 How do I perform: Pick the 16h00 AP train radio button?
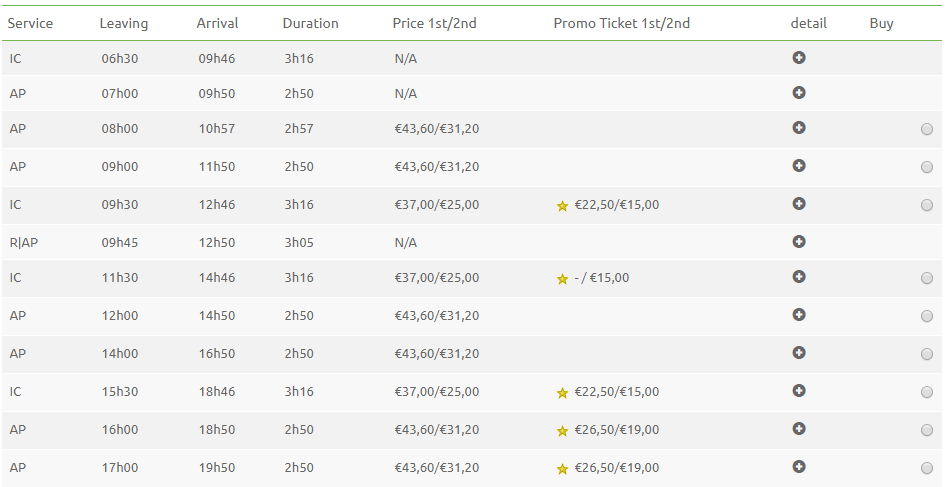[927, 430]
